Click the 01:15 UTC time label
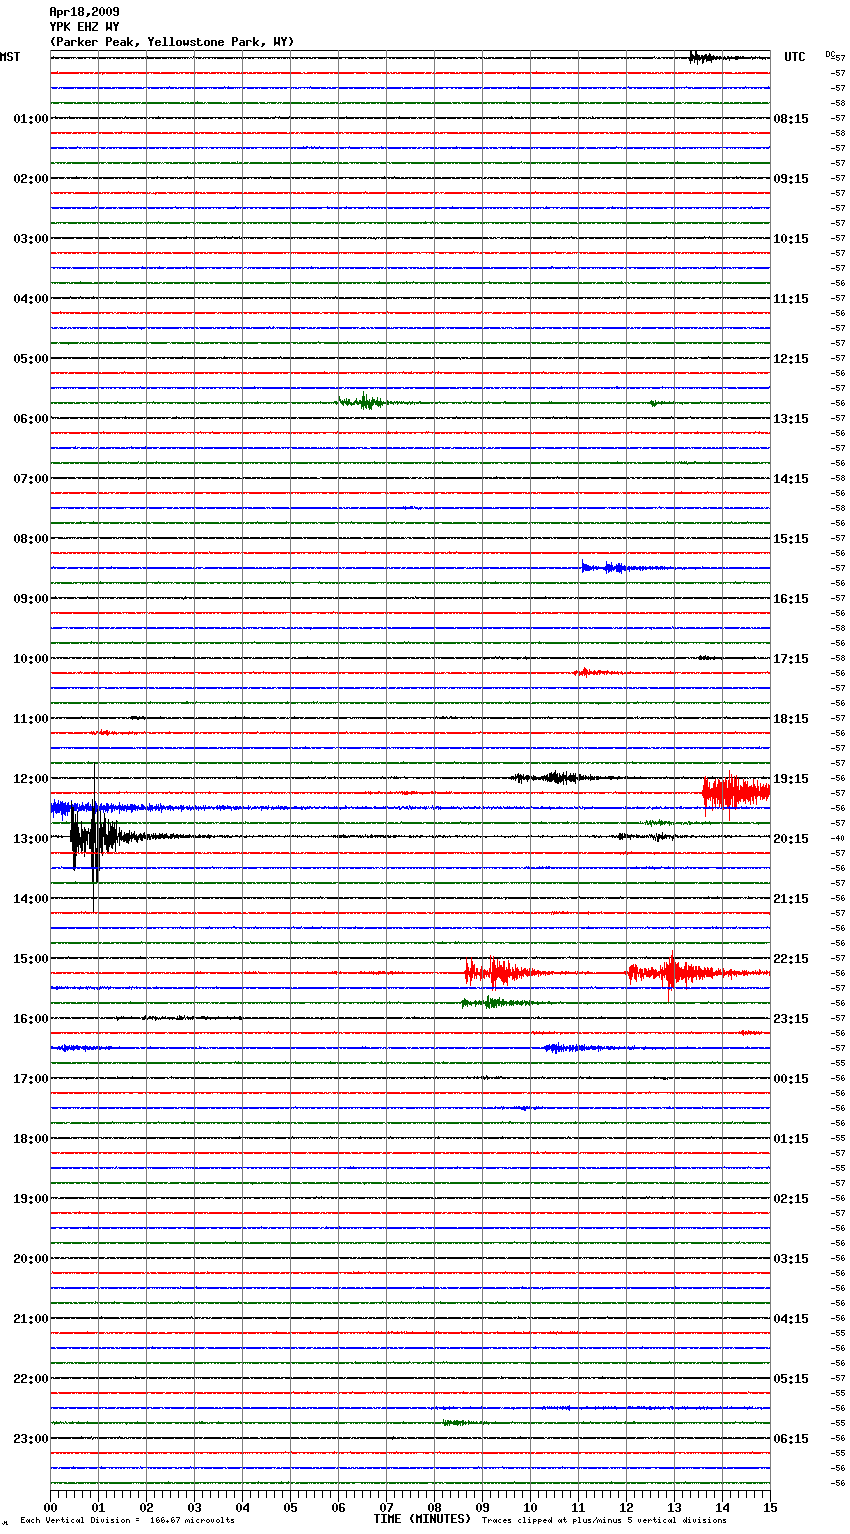Viewport: 850px width, 1534px height. (791, 1139)
